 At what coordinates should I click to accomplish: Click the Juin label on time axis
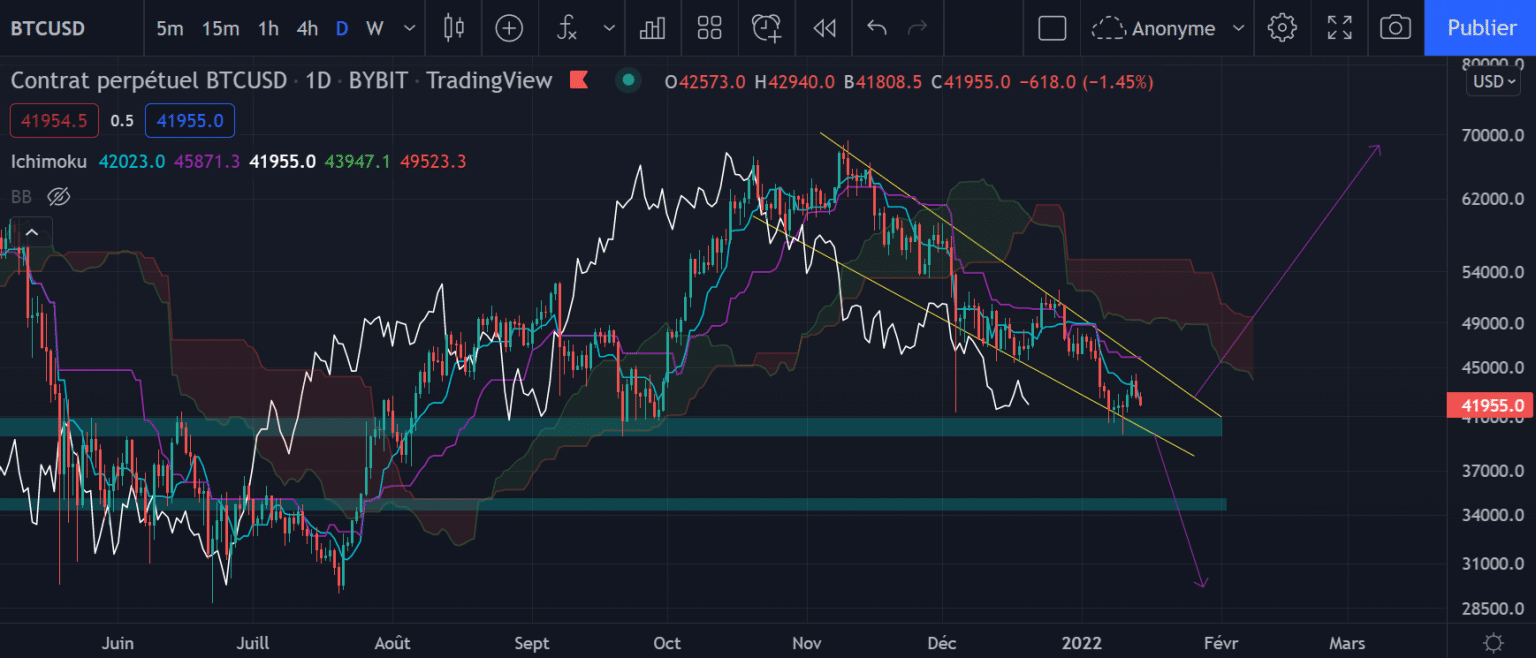point(117,643)
